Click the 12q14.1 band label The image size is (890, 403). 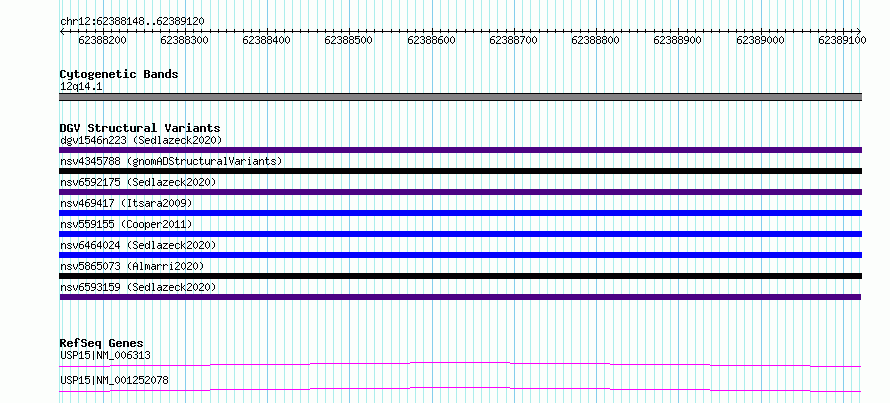click(81, 87)
